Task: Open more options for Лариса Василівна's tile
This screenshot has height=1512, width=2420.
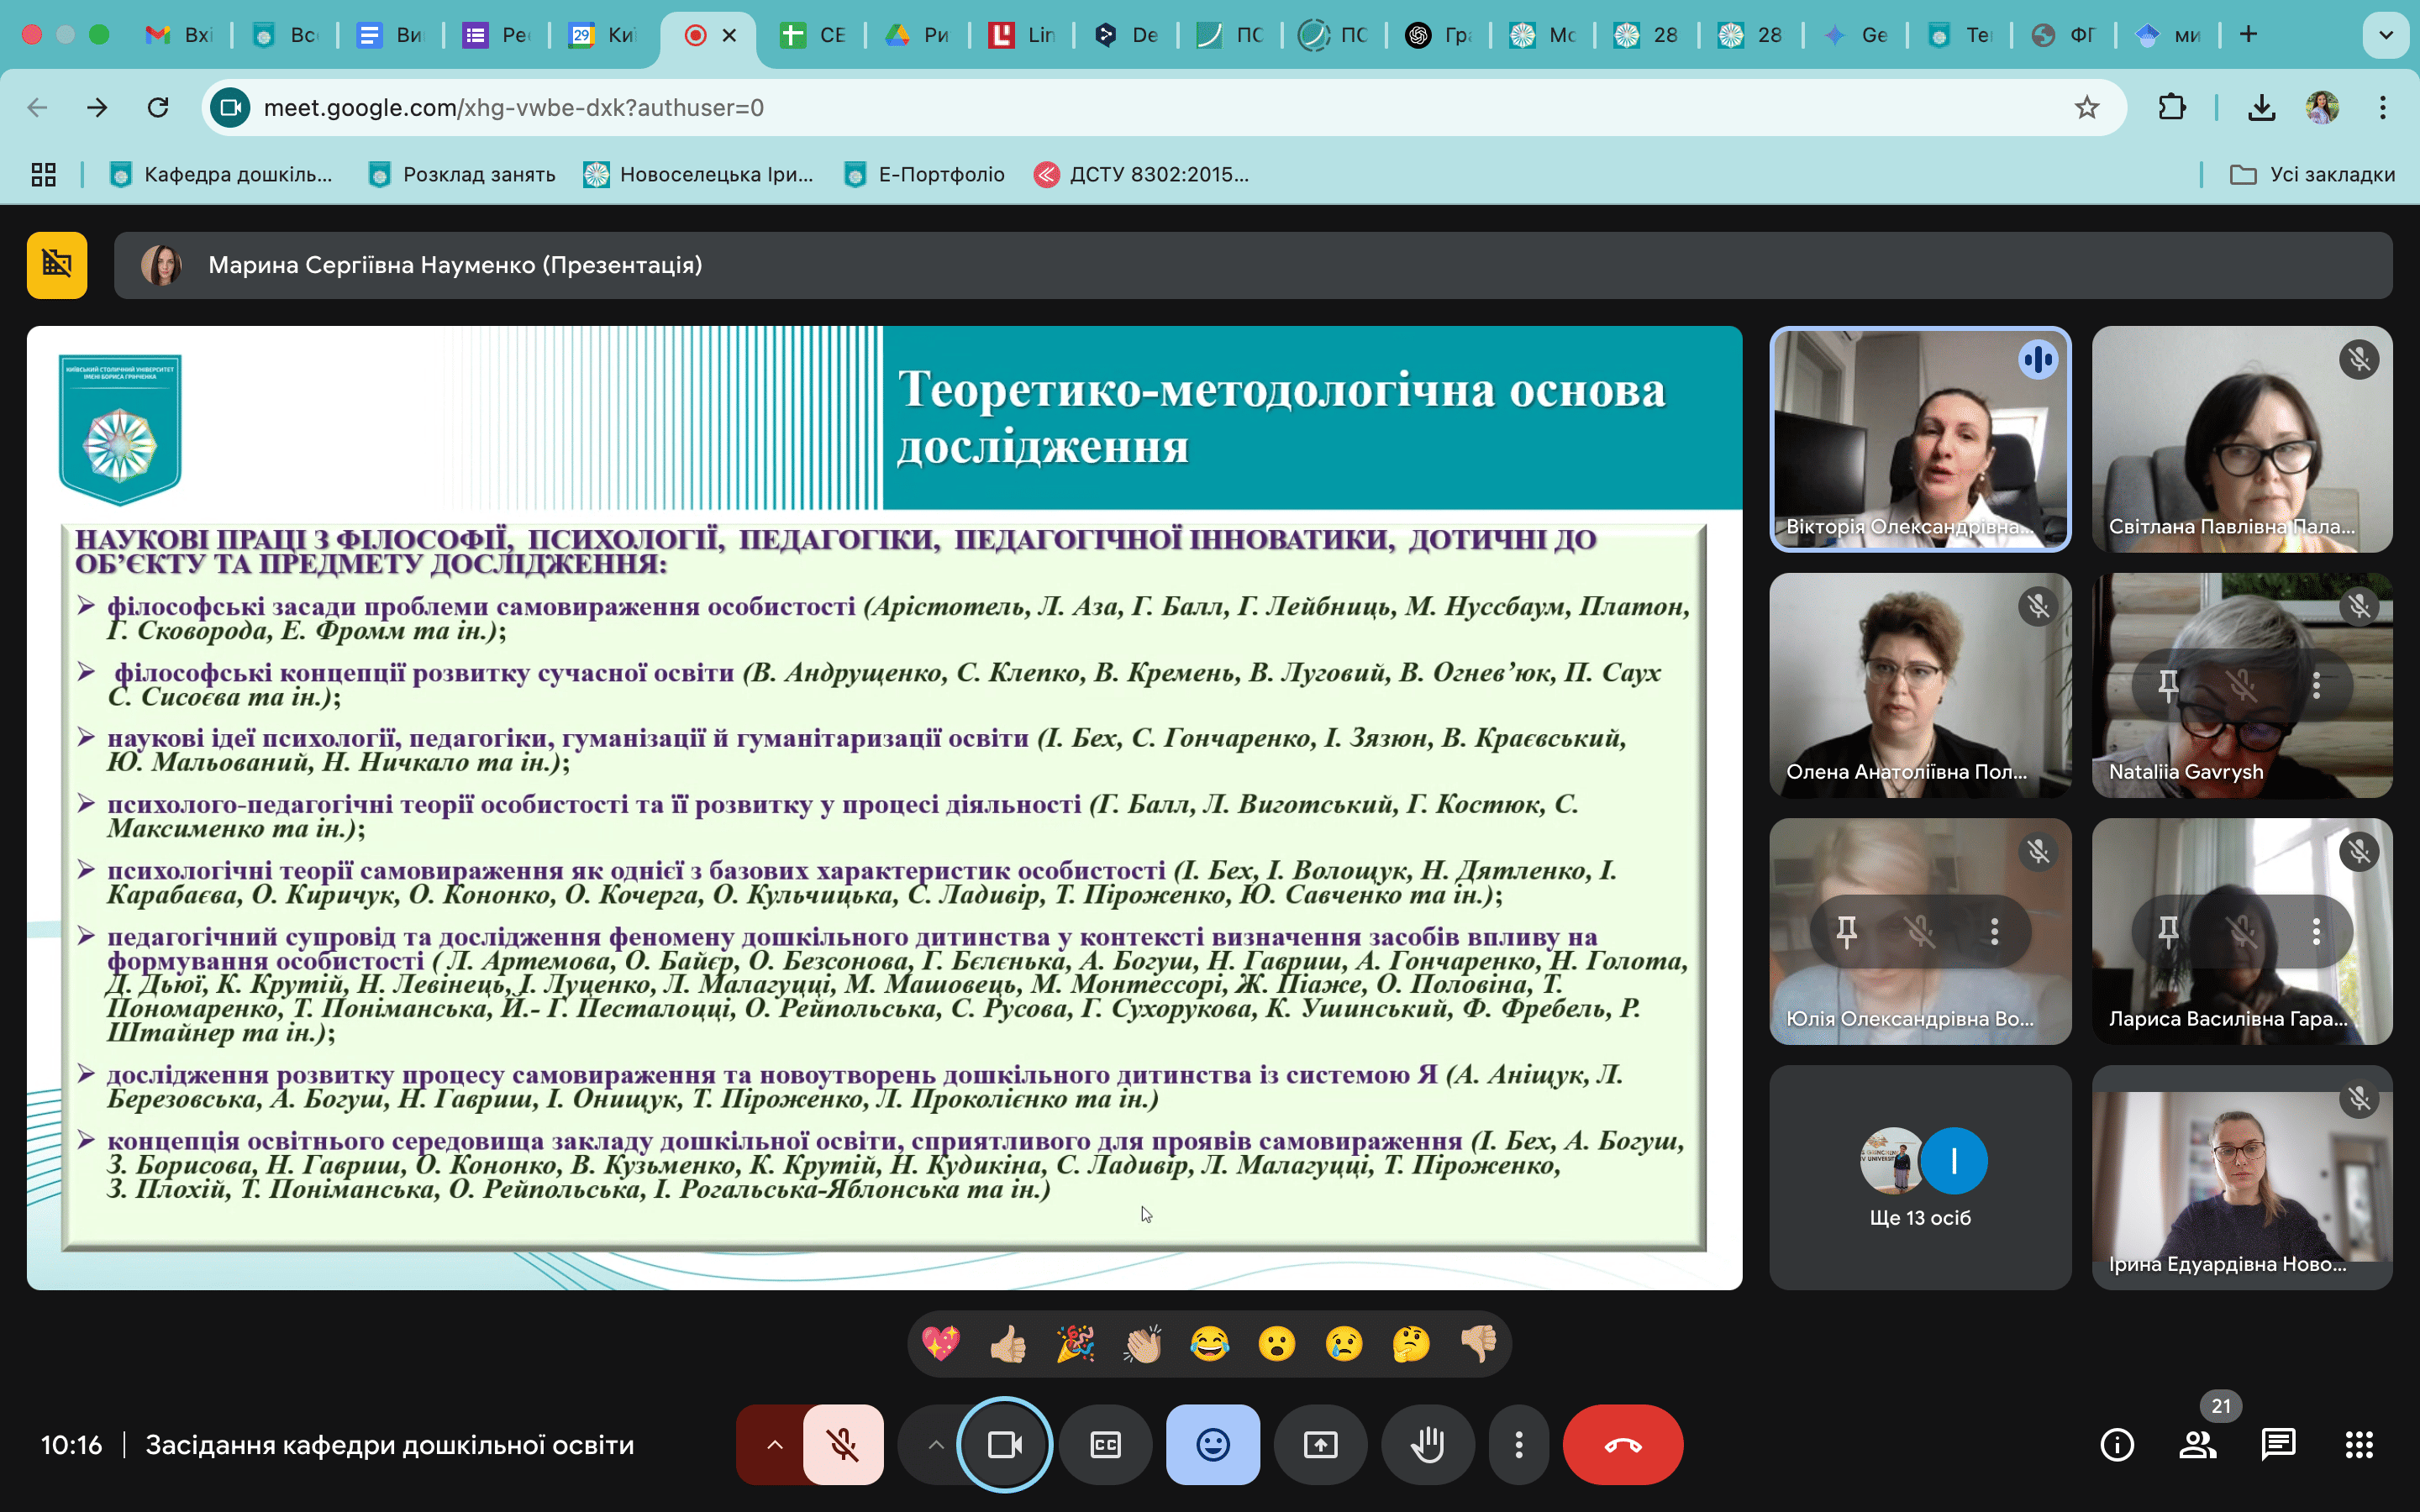Action: pos(2316,932)
